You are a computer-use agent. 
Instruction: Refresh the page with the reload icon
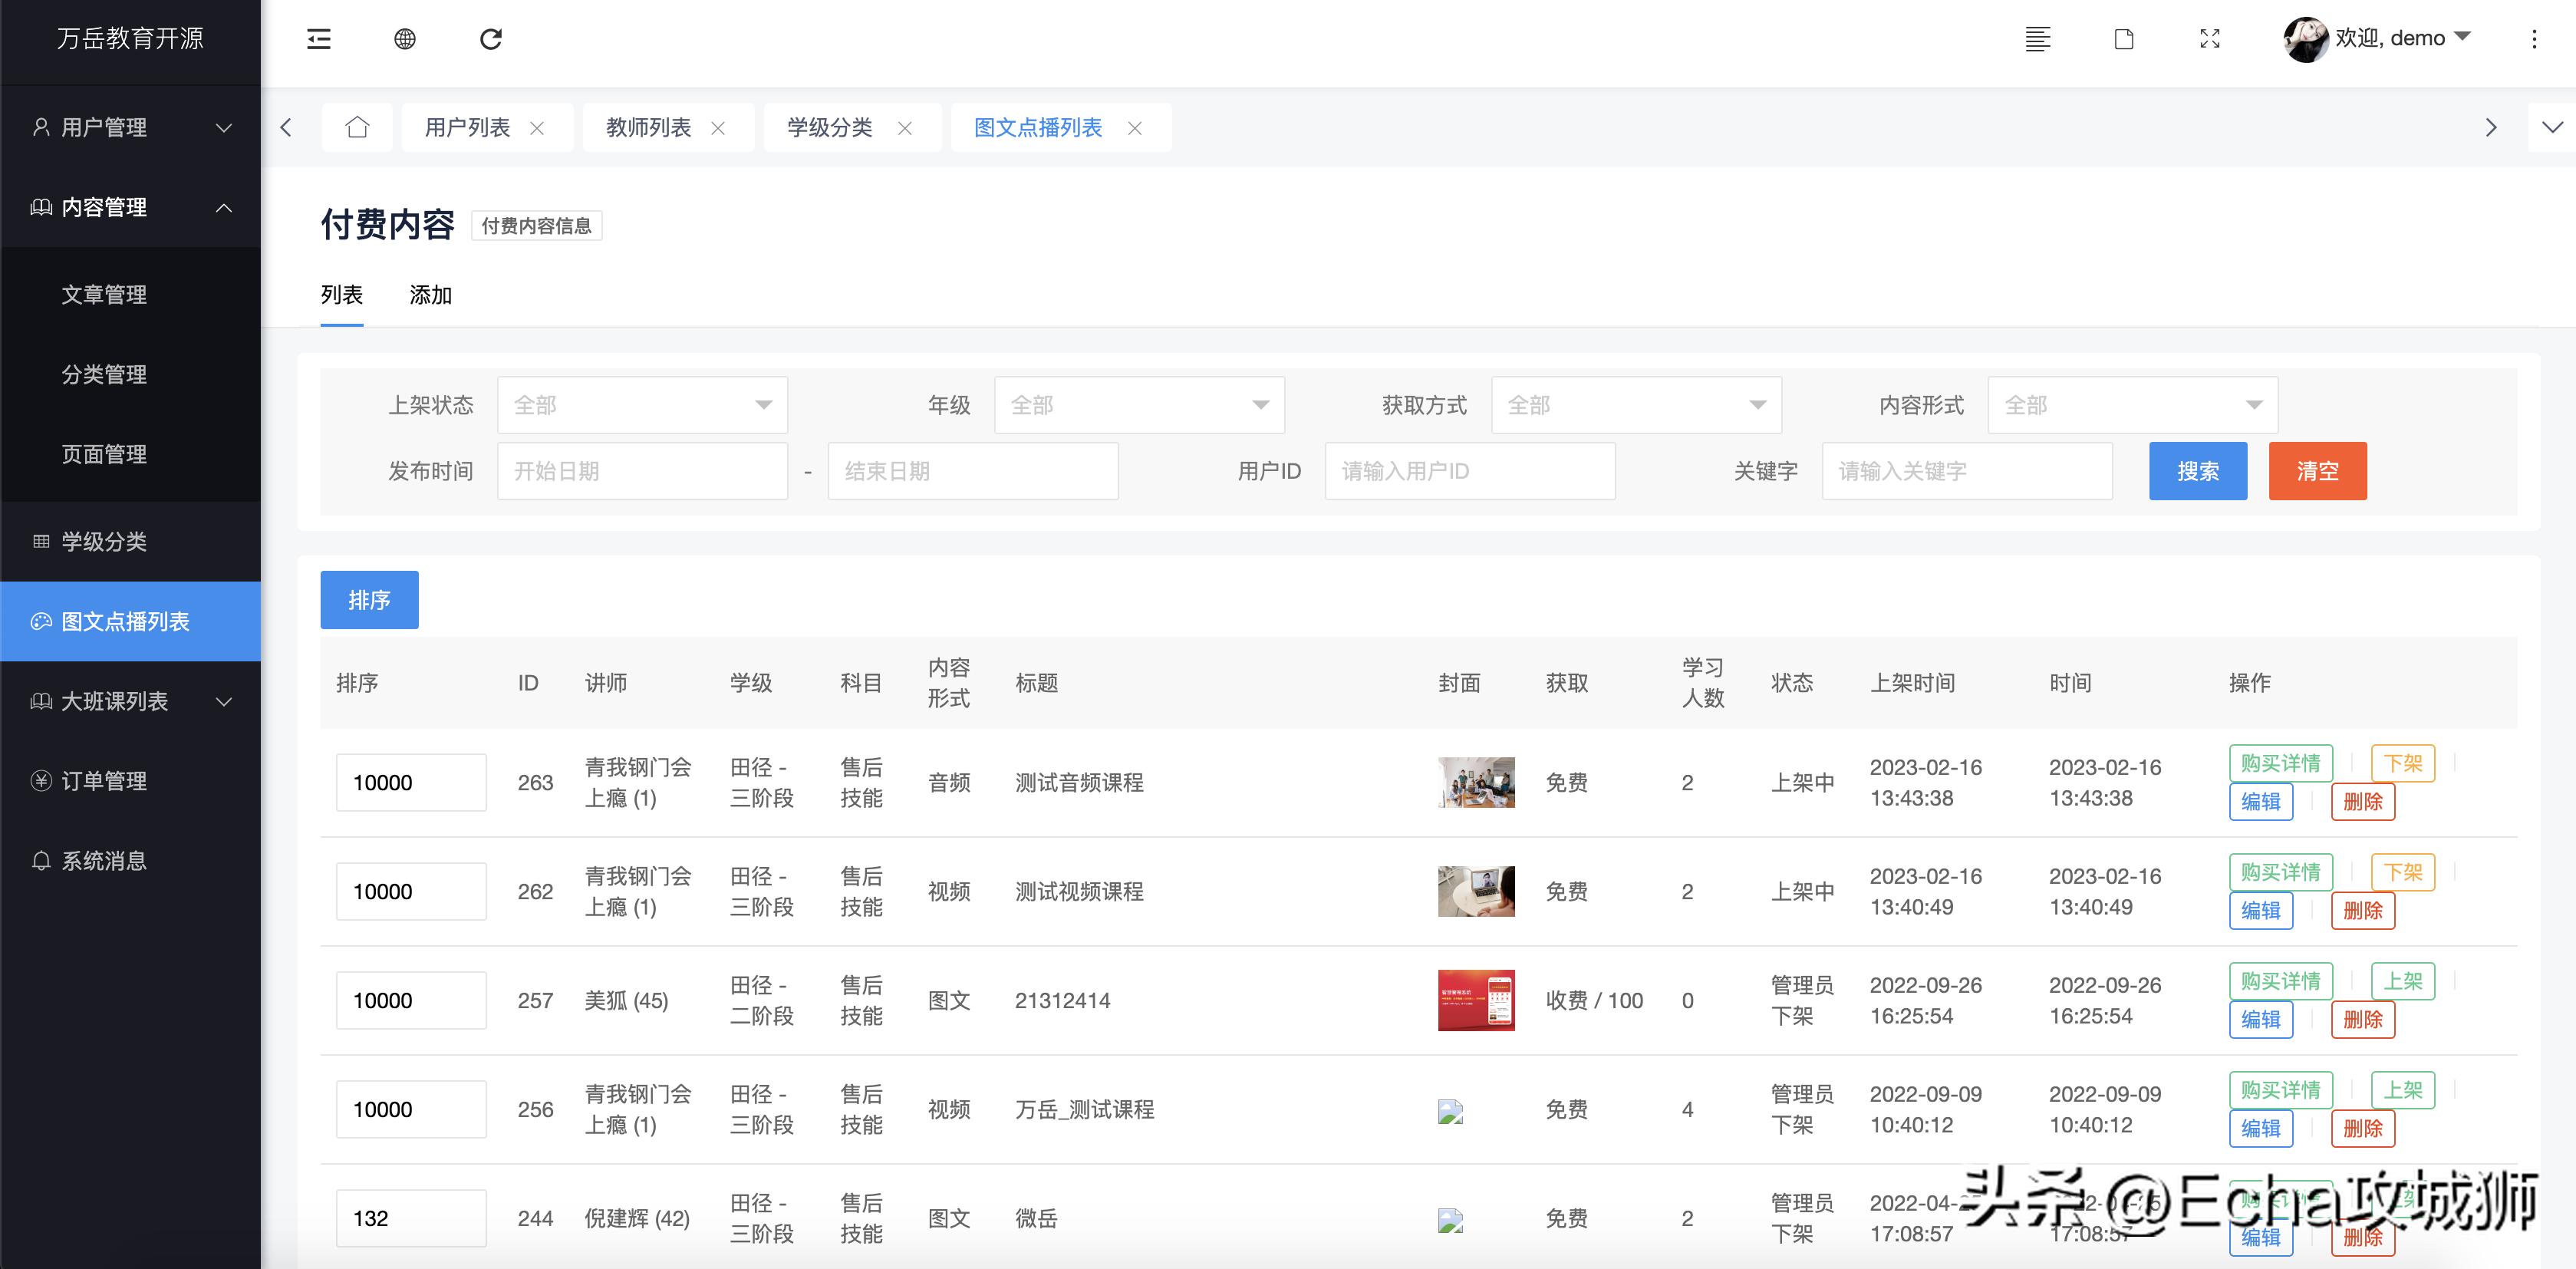coord(490,38)
